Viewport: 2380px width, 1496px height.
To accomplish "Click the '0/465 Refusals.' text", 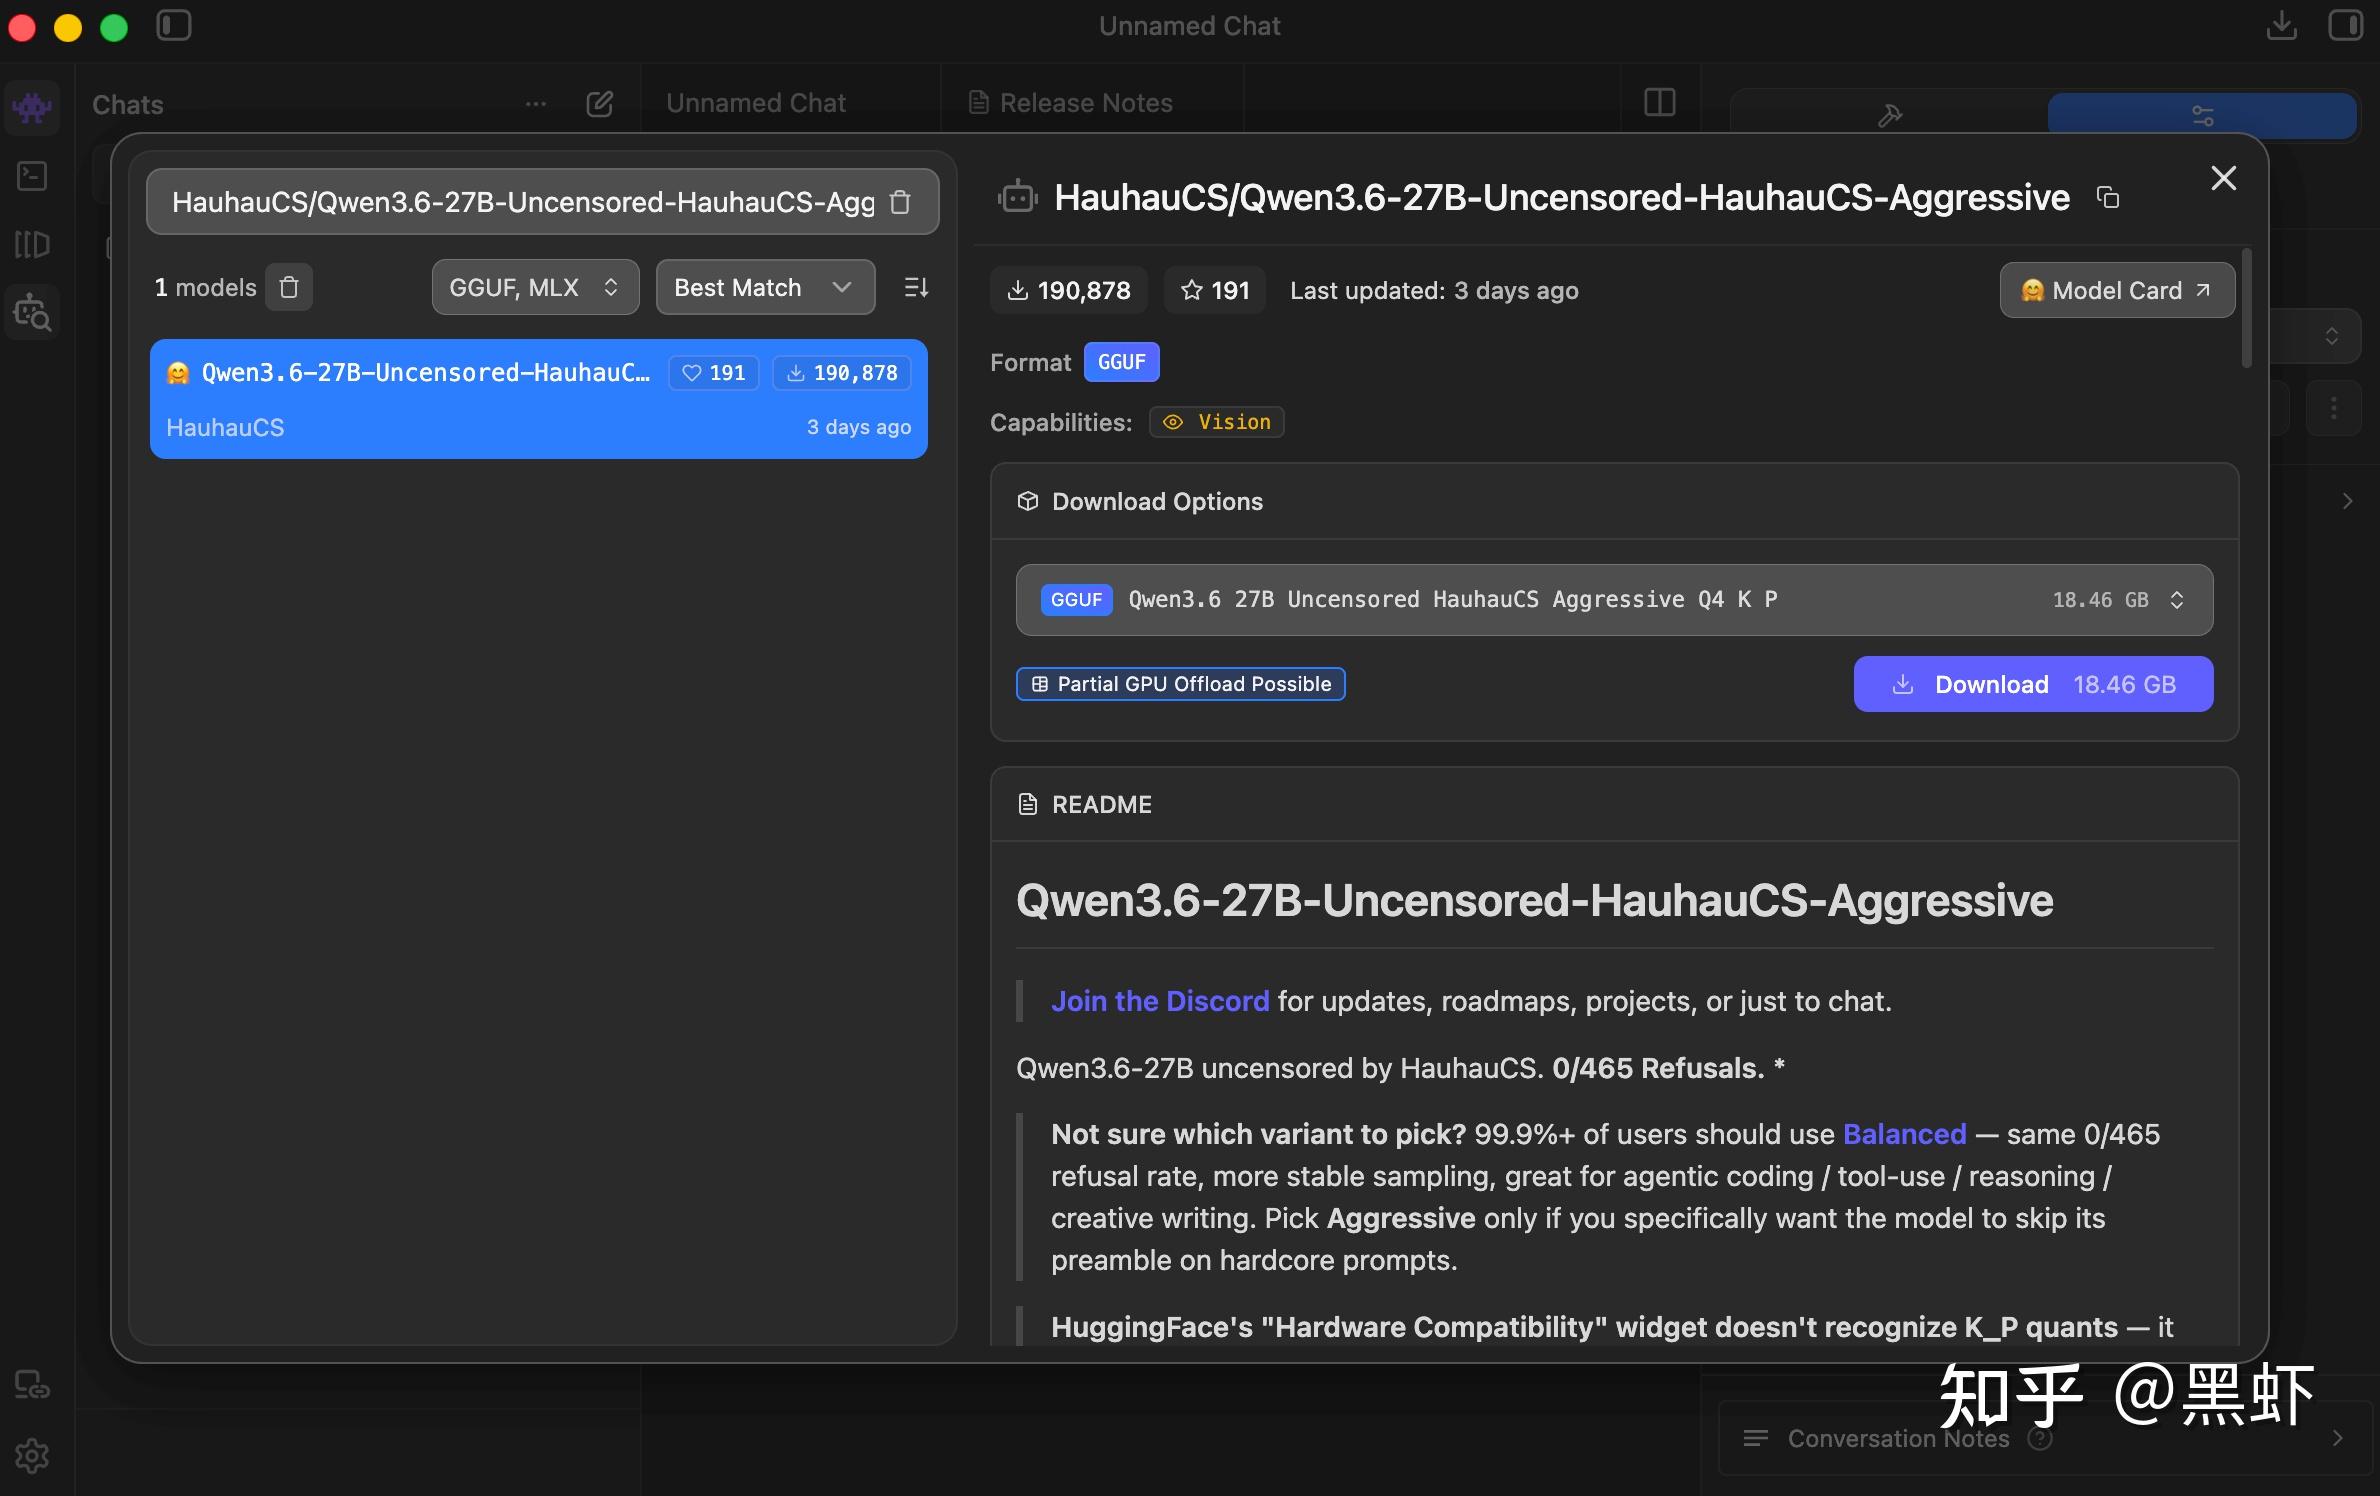I will click(x=1658, y=1068).
